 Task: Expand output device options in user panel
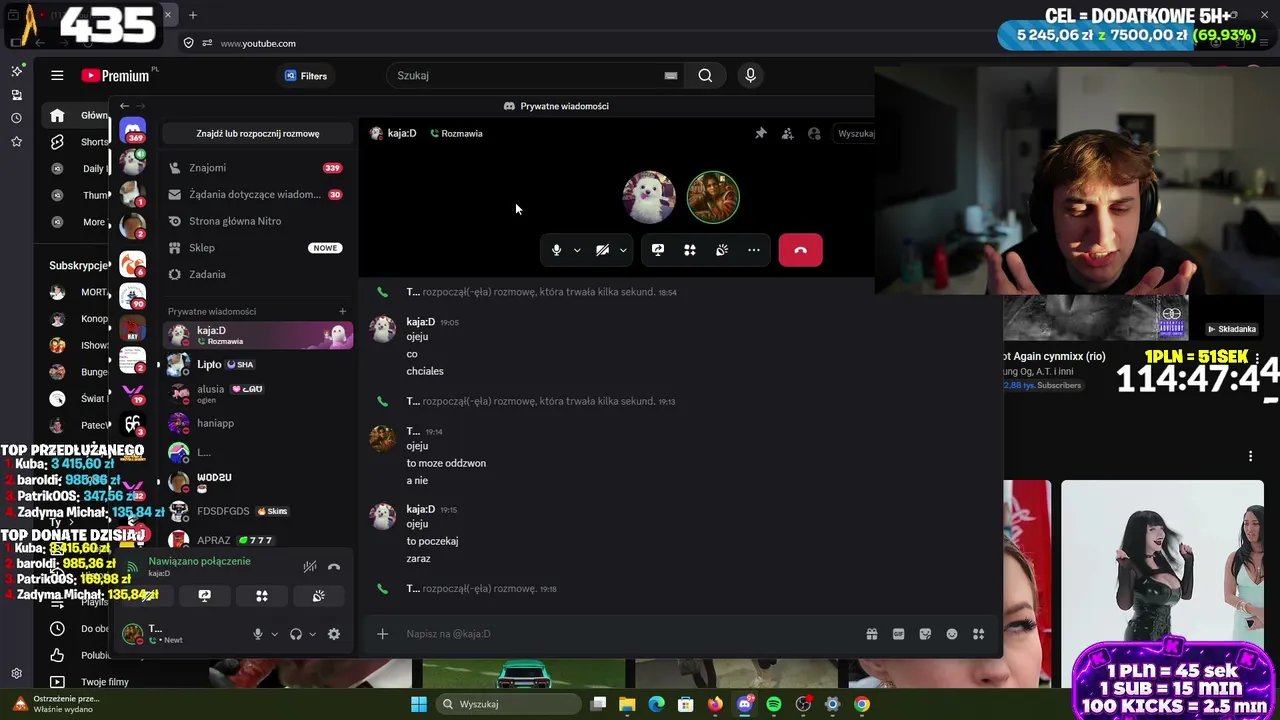point(312,634)
